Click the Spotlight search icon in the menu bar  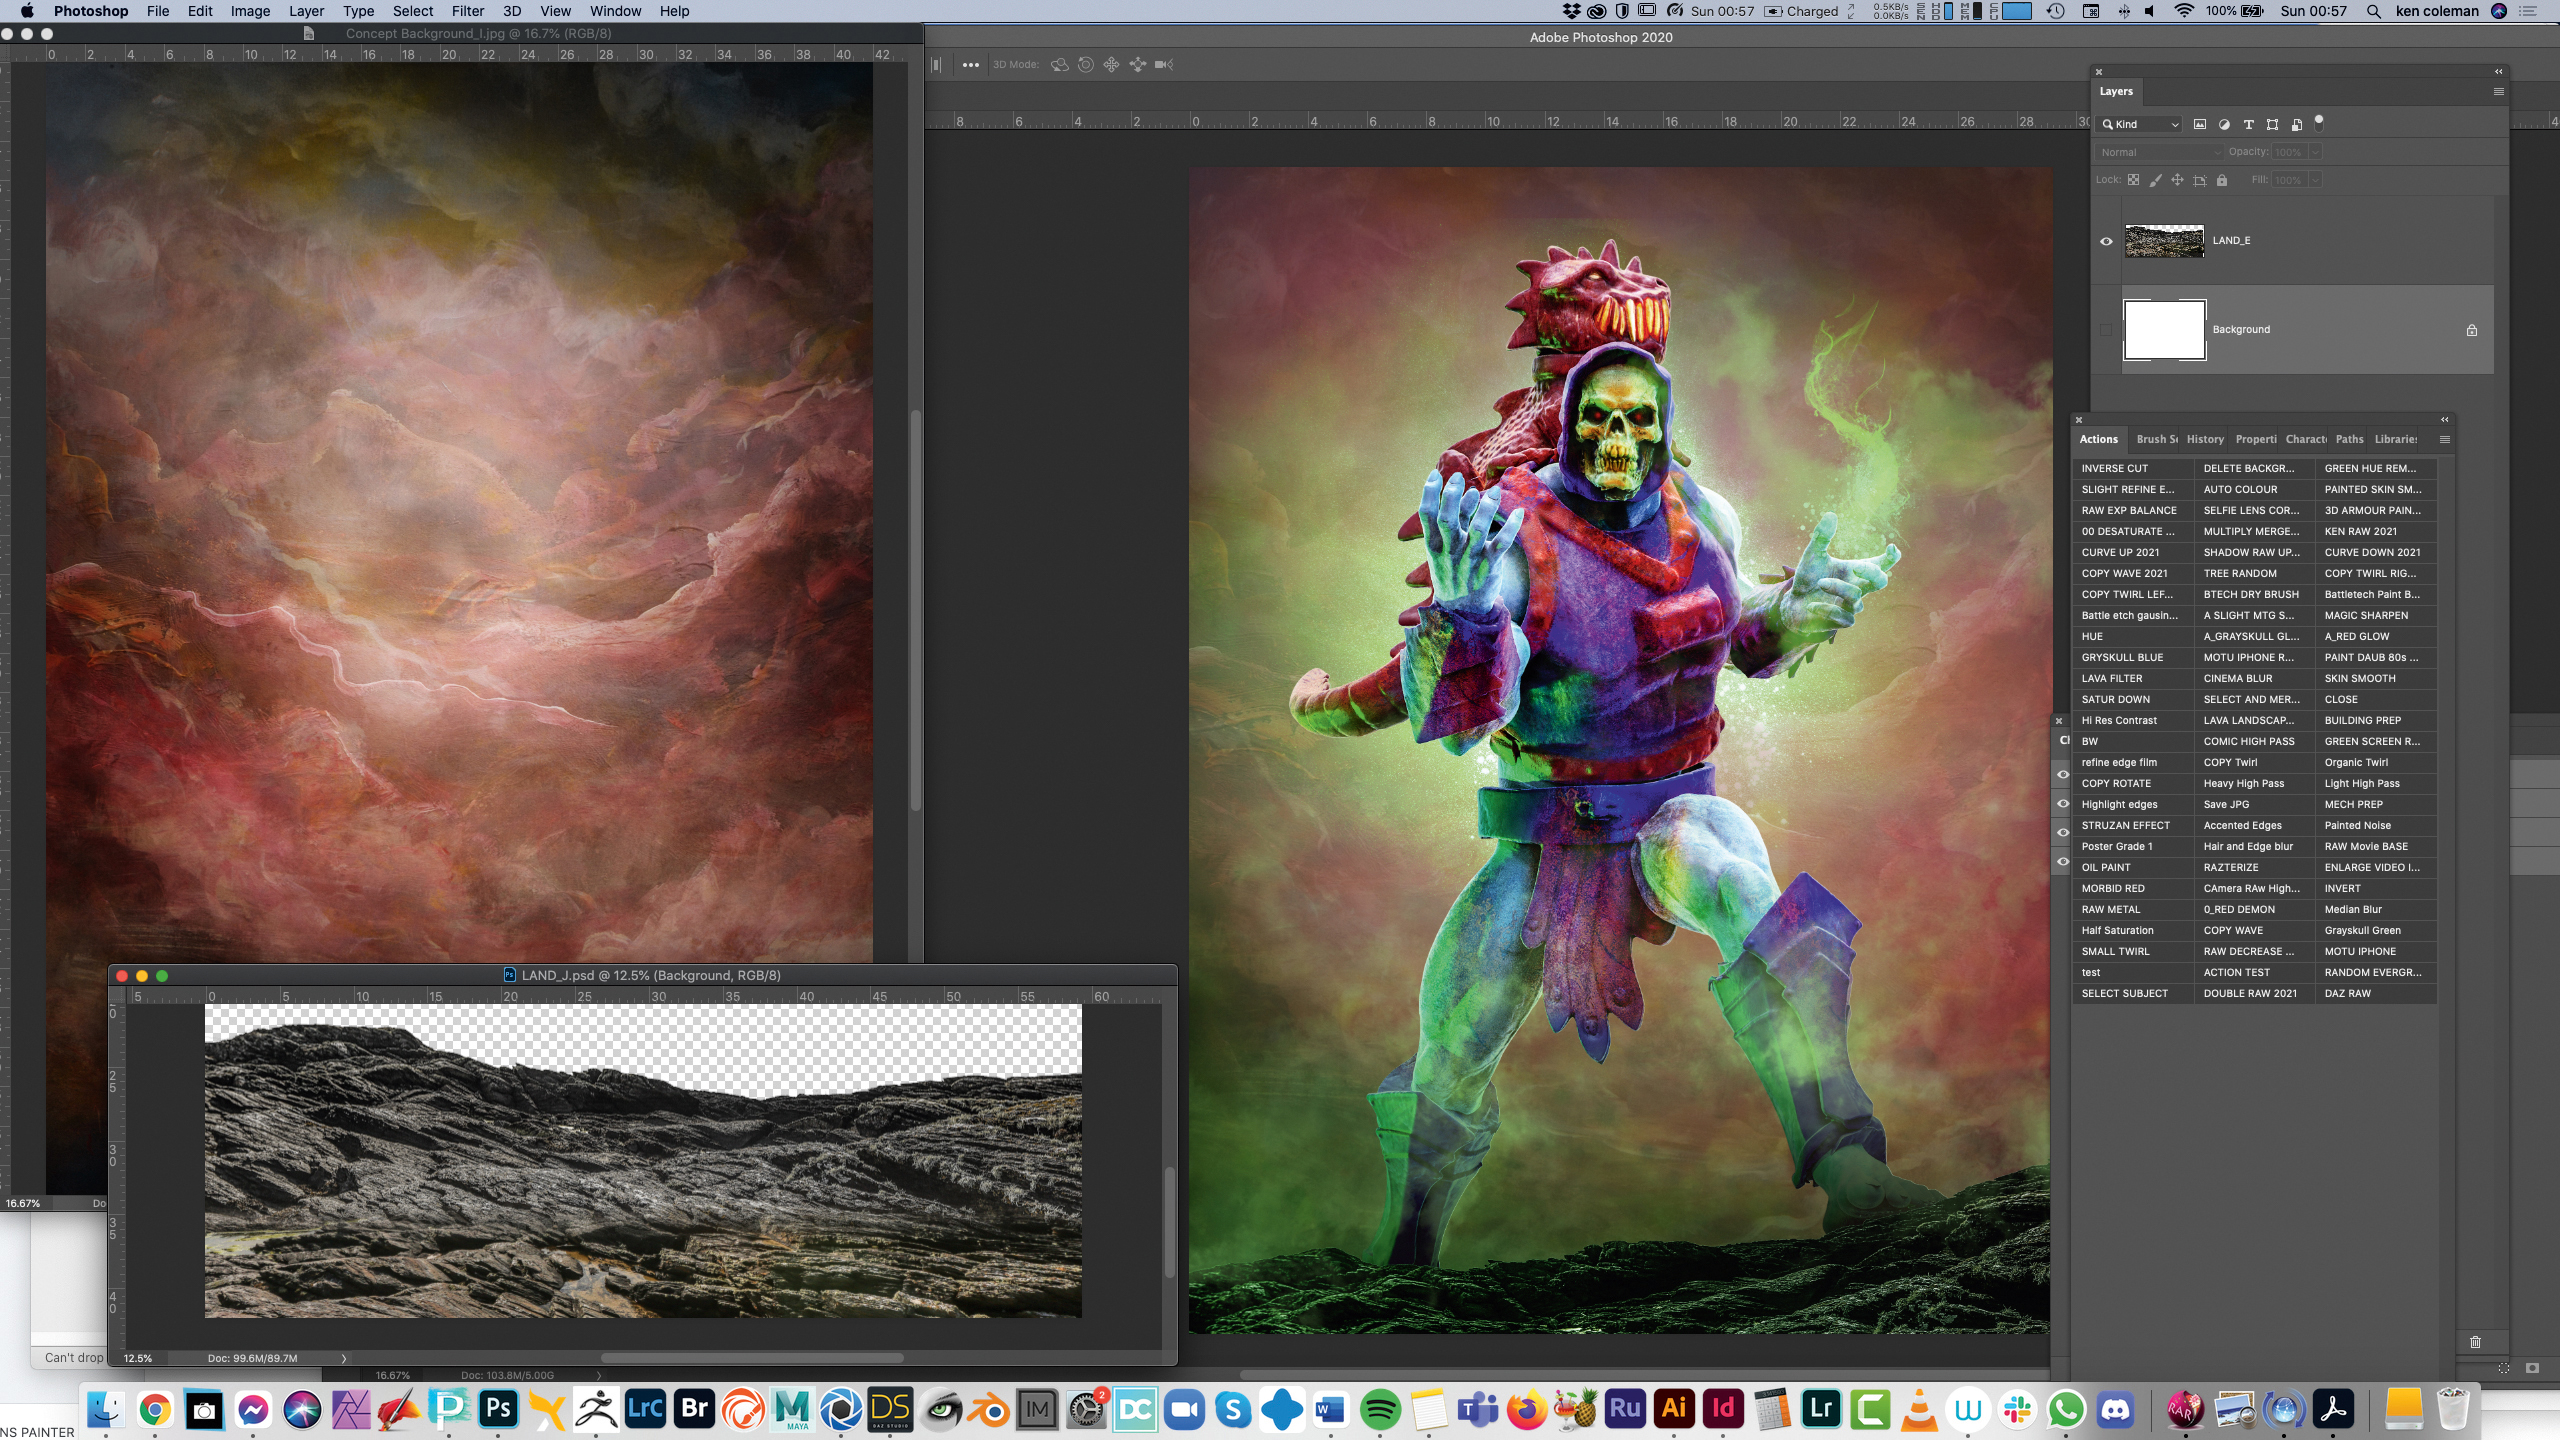[2373, 11]
